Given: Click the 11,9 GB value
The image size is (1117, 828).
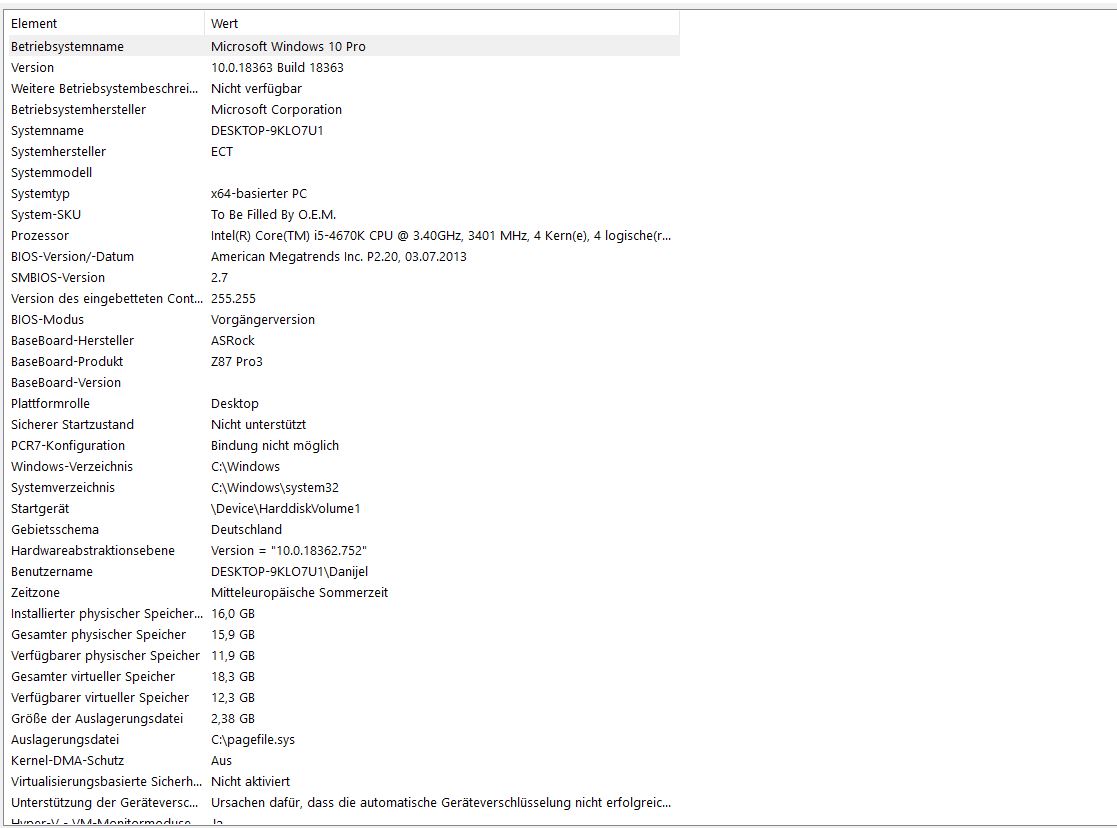Looking at the screenshot, I should point(233,656).
